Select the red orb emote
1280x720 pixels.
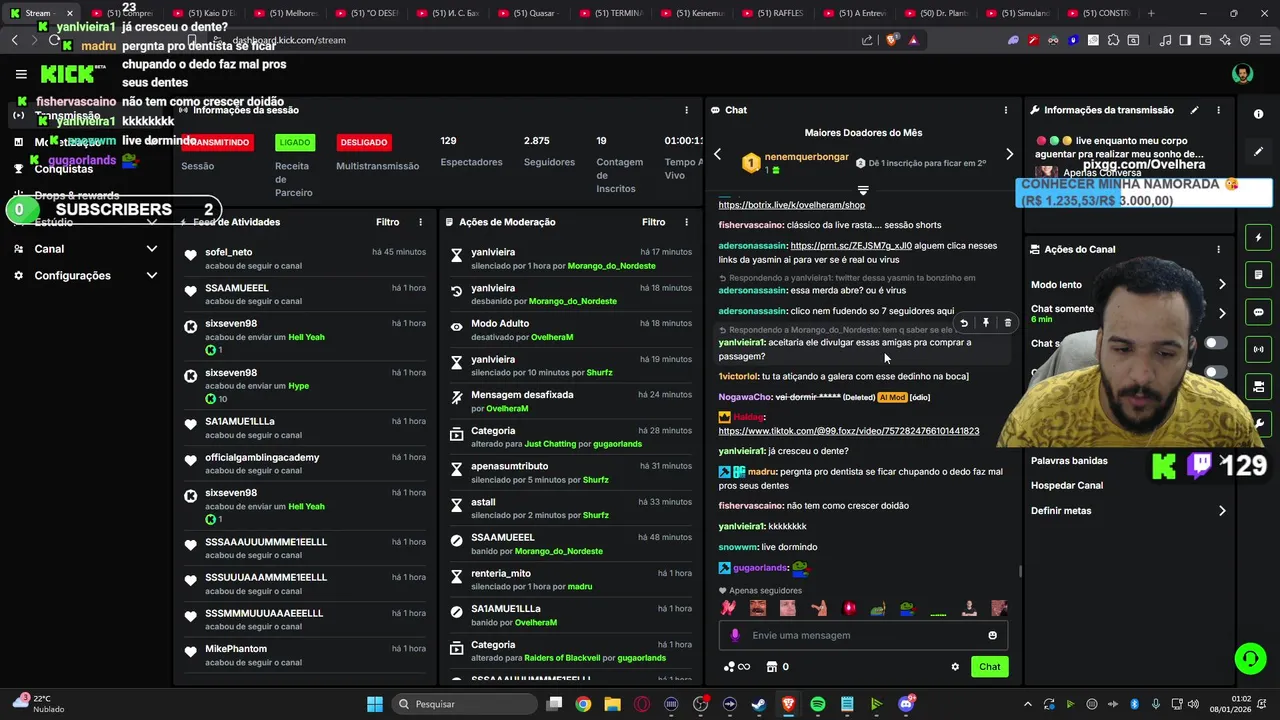(849, 608)
